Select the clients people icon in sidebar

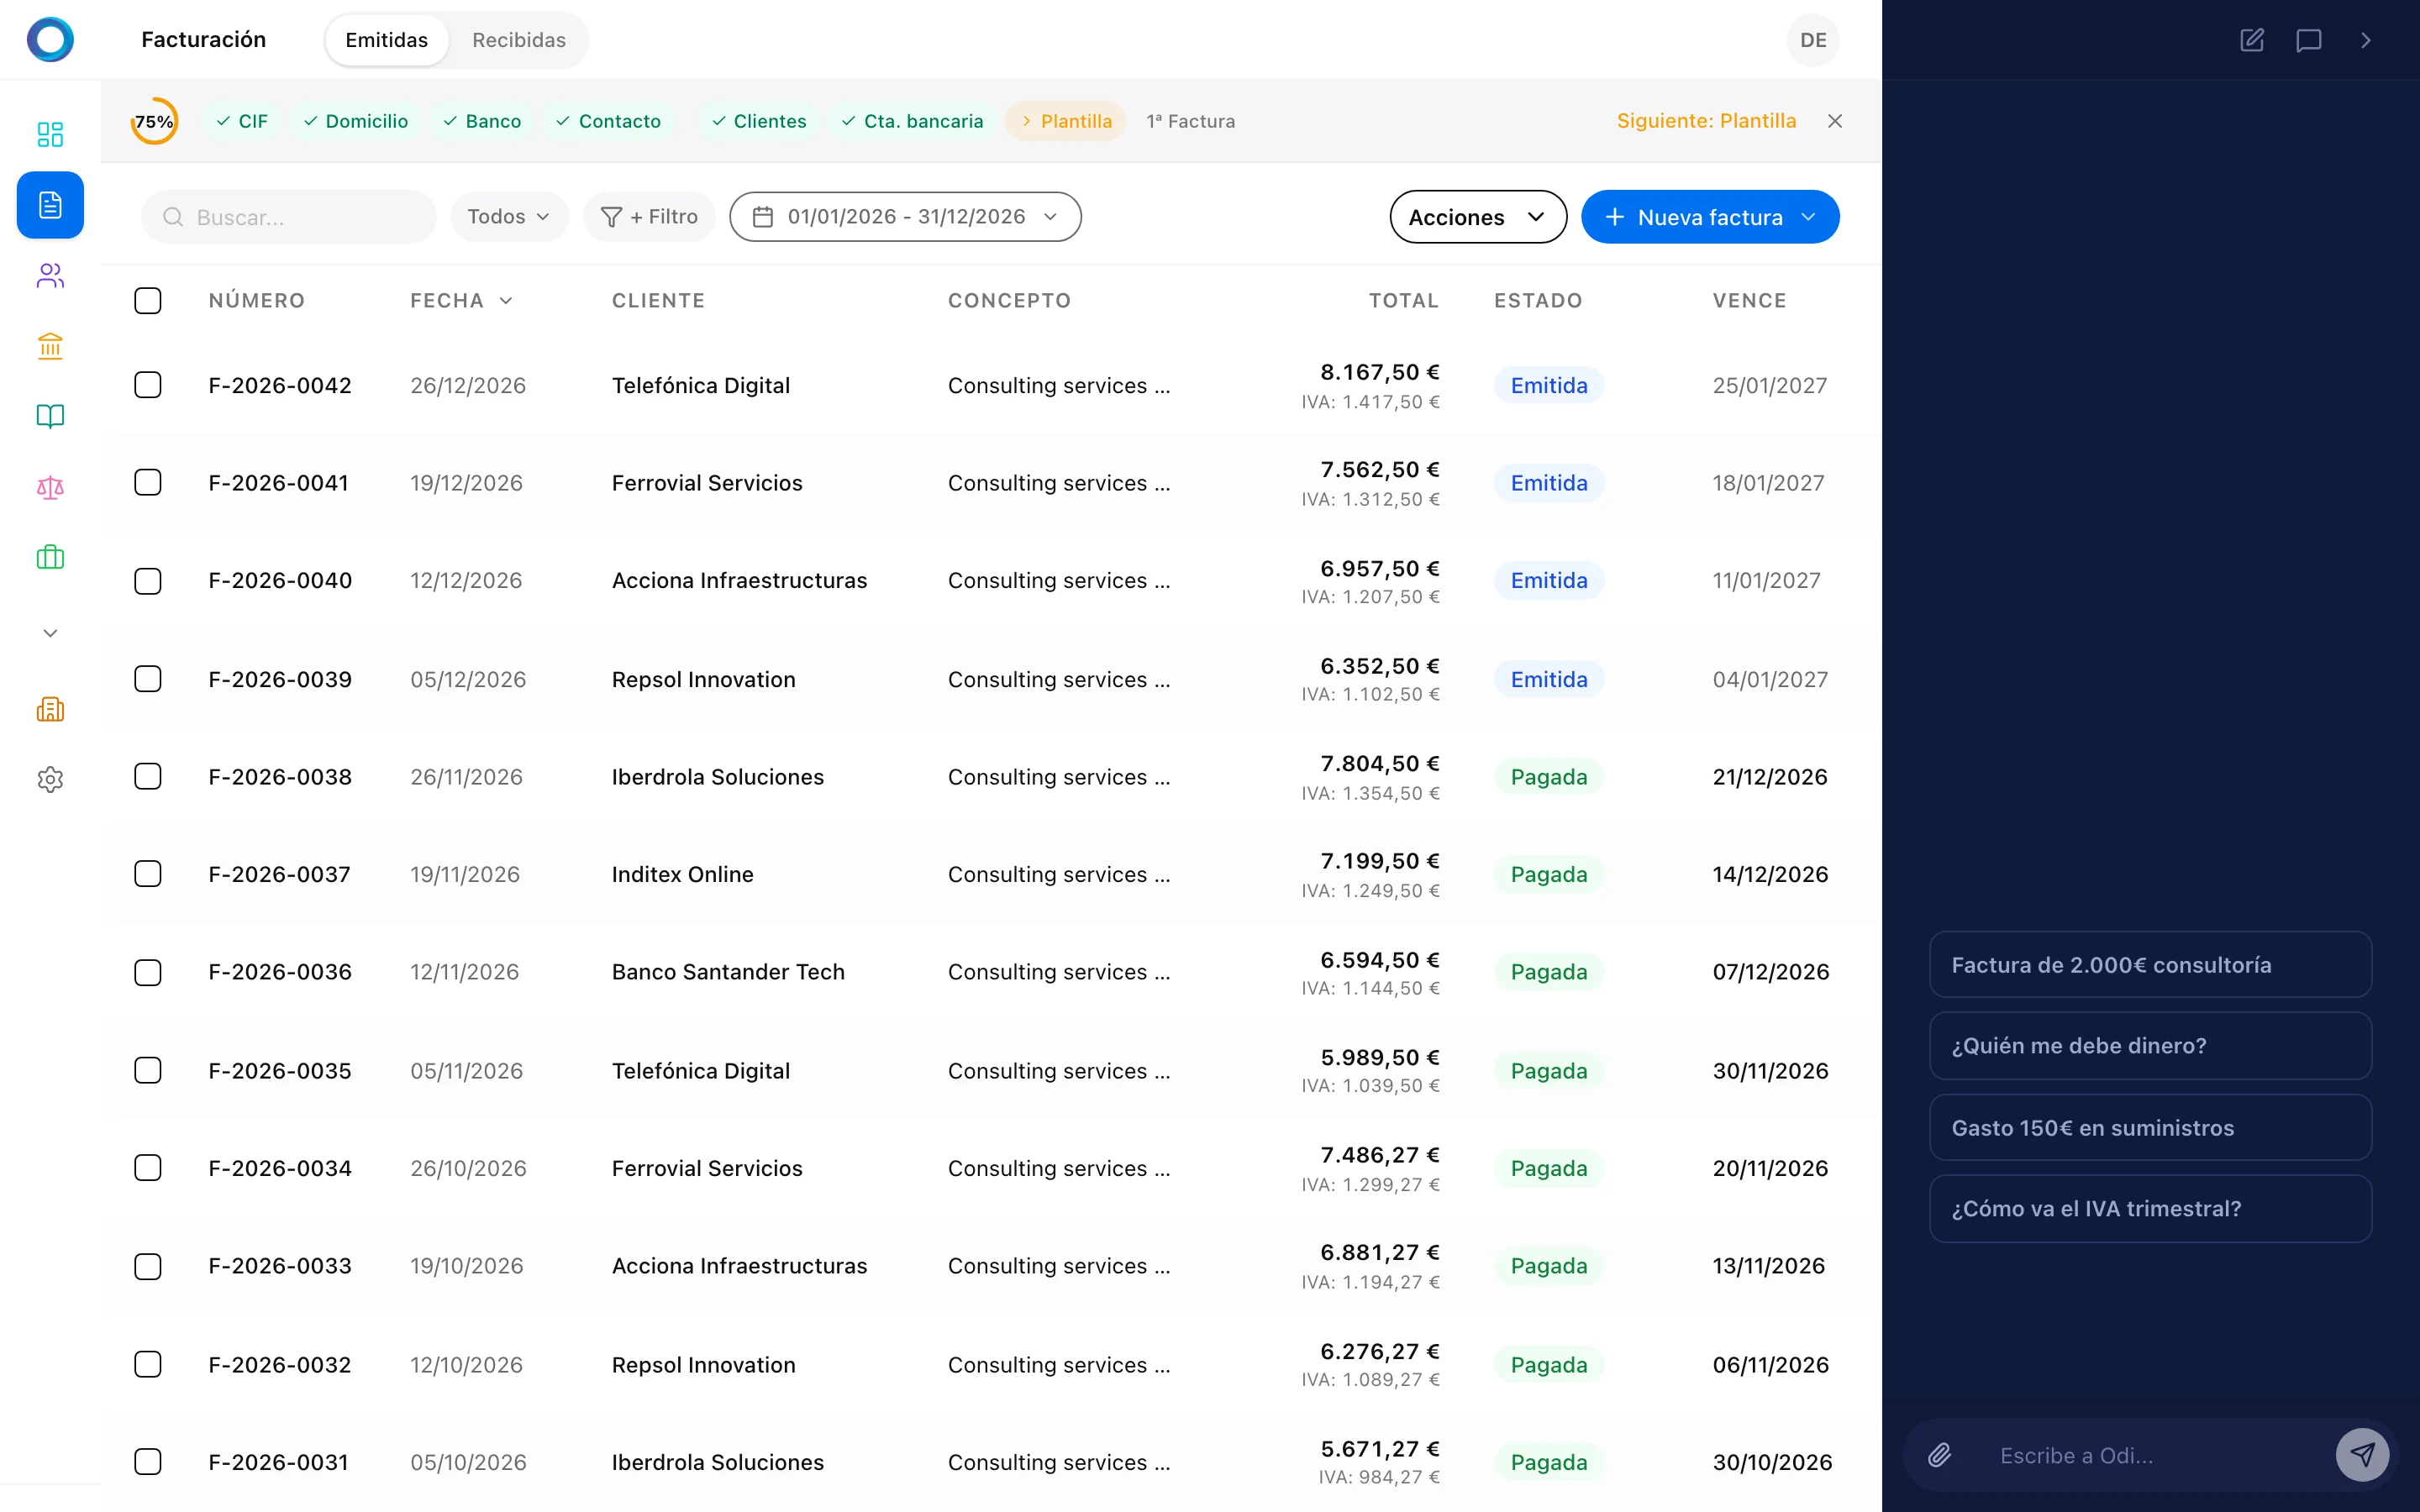tap(49, 275)
